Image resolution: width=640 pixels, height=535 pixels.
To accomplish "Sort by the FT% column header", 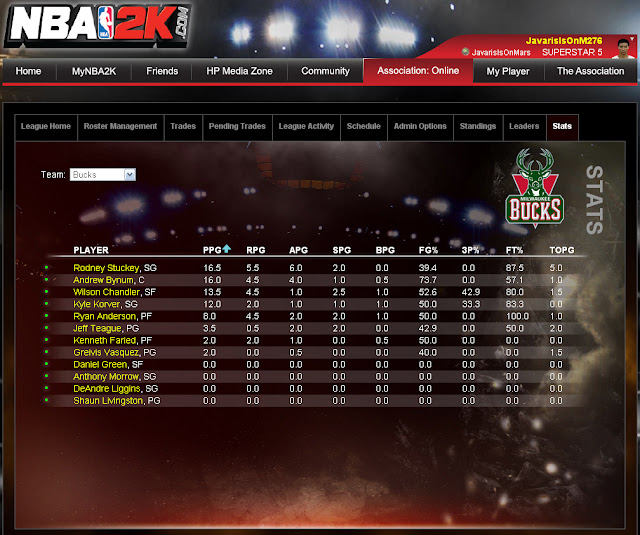I will (514, 250).
